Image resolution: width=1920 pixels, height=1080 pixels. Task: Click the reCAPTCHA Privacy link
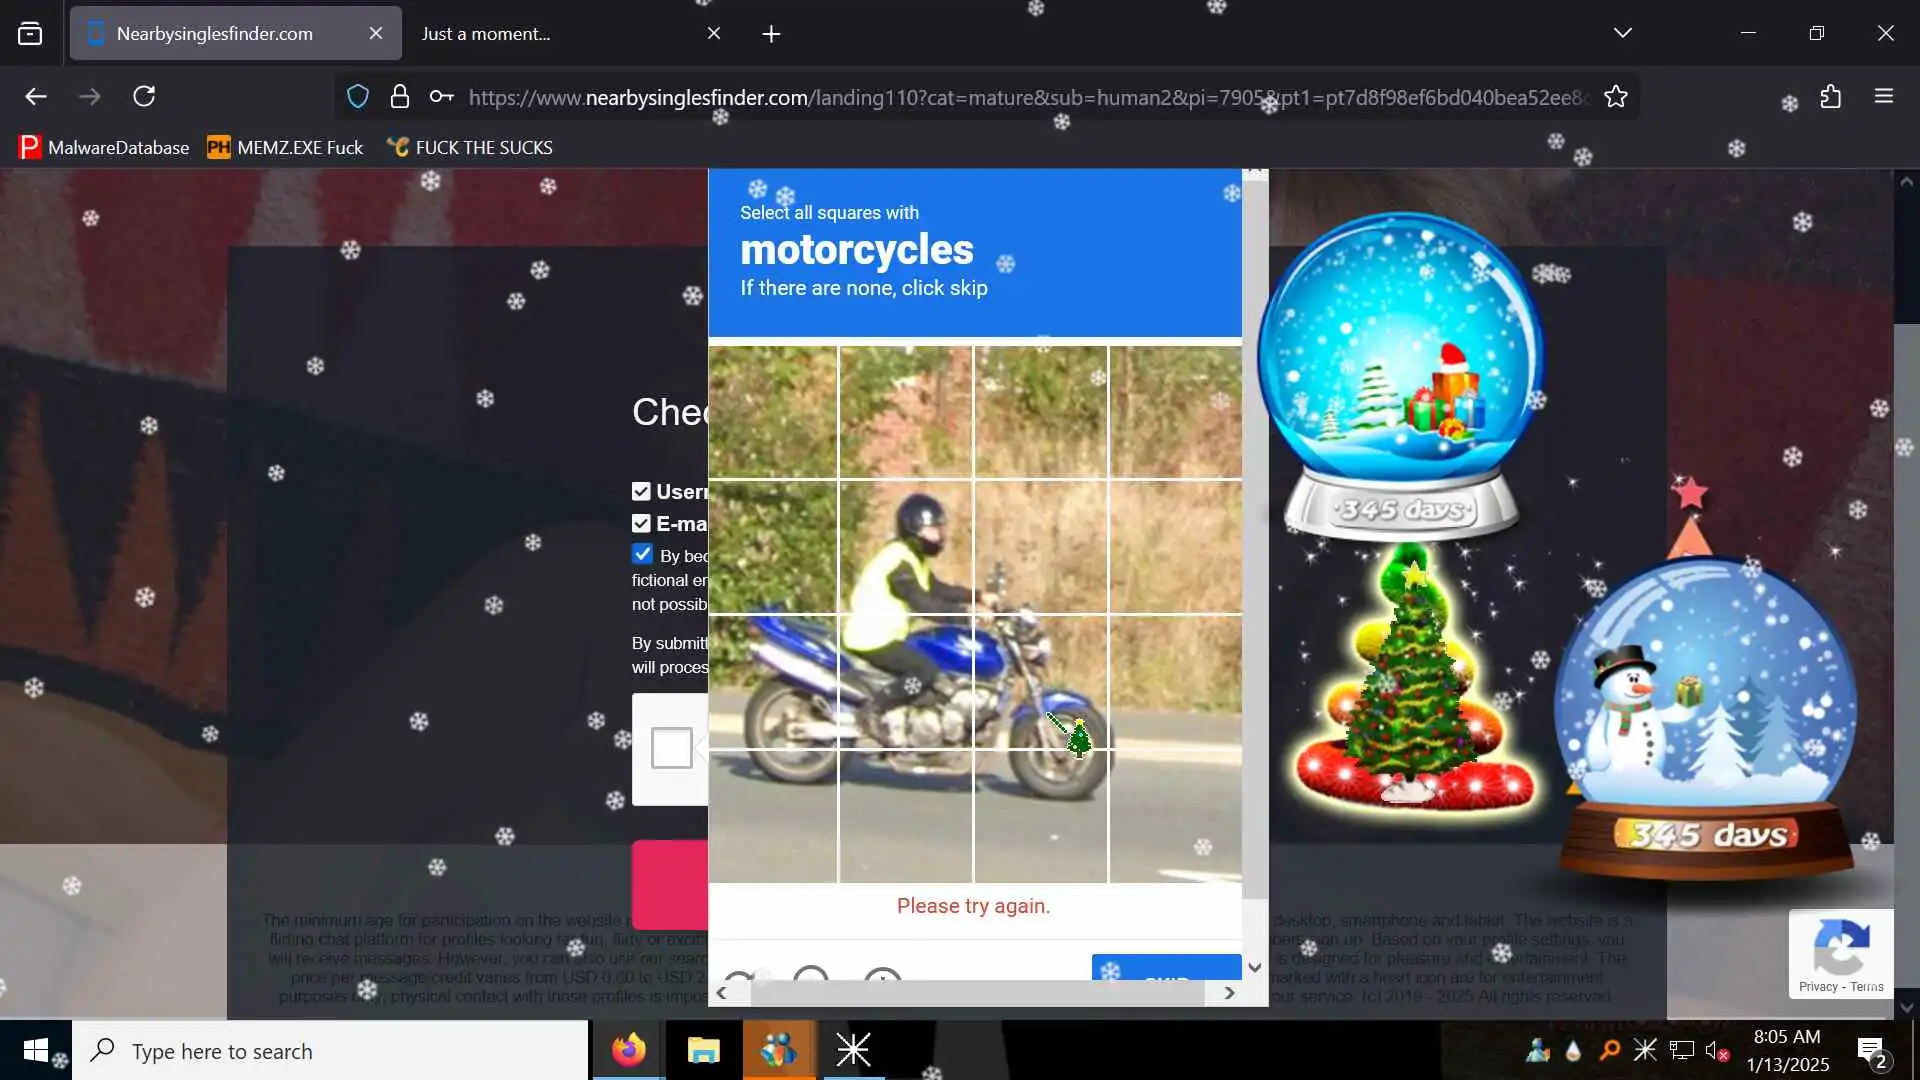(1817, 986)
